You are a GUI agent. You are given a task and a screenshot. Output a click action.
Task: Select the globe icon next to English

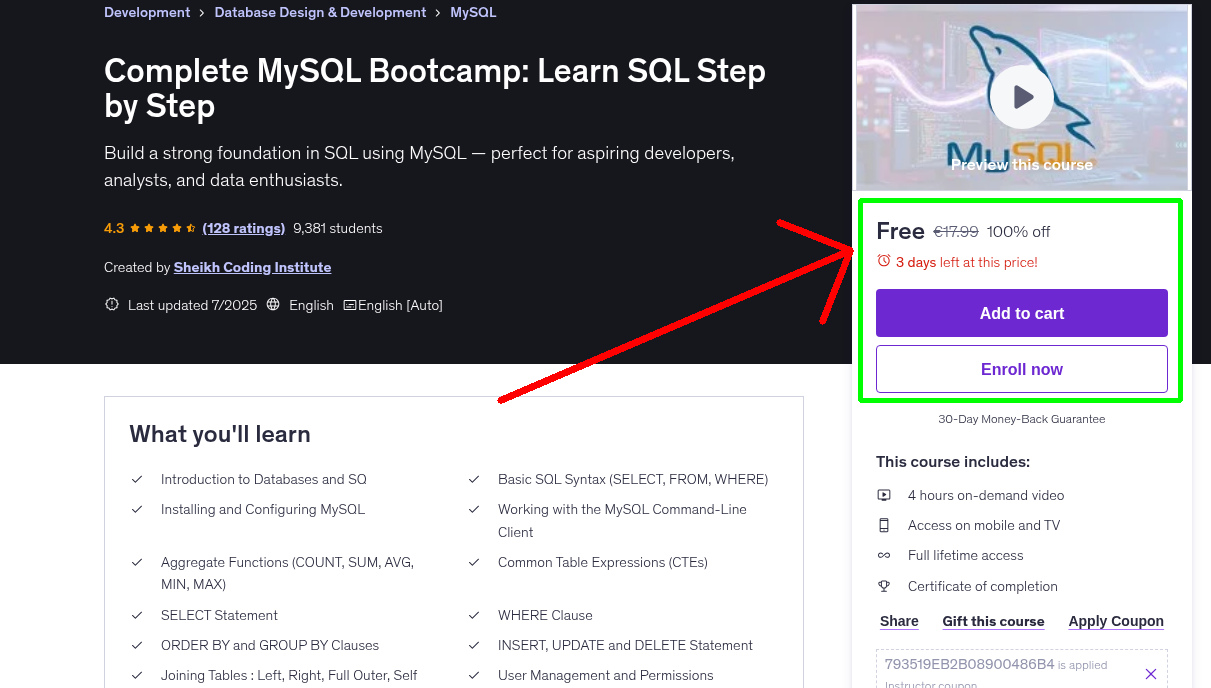(x=272, y=305)
